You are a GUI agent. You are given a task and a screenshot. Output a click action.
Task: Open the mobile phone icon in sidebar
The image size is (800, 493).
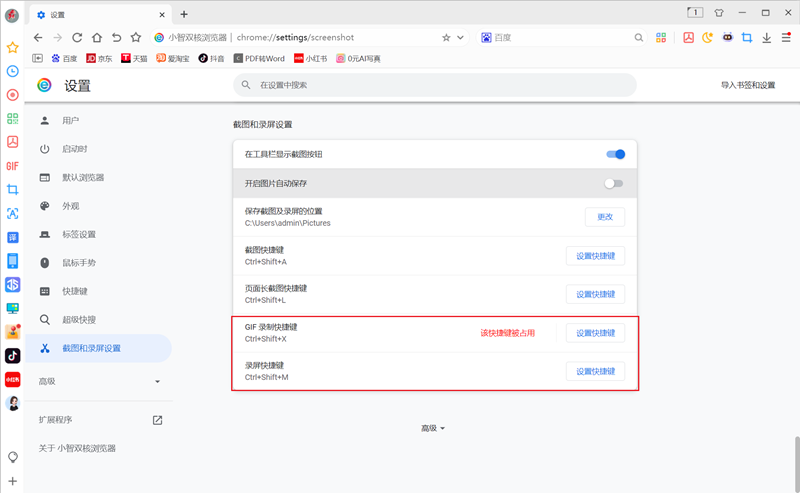tap(12, 261)
